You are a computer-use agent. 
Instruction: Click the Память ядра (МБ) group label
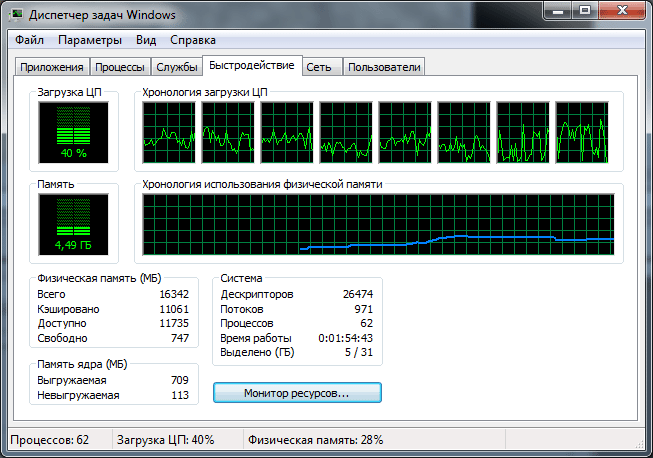coord(82,364)
